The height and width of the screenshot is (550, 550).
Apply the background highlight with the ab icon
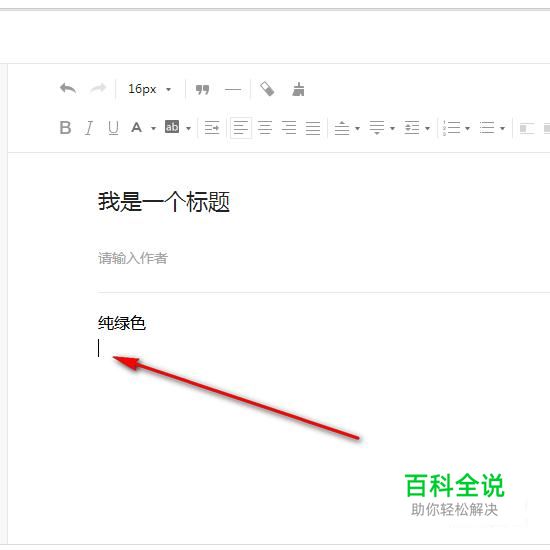[172, 127]
